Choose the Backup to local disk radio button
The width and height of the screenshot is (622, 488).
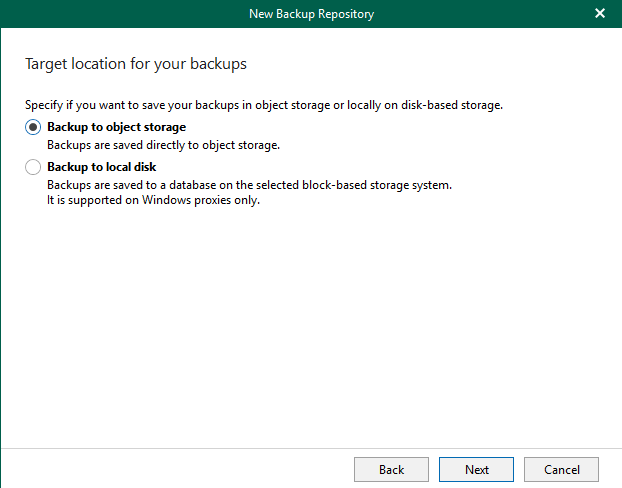tap(33, 167)
